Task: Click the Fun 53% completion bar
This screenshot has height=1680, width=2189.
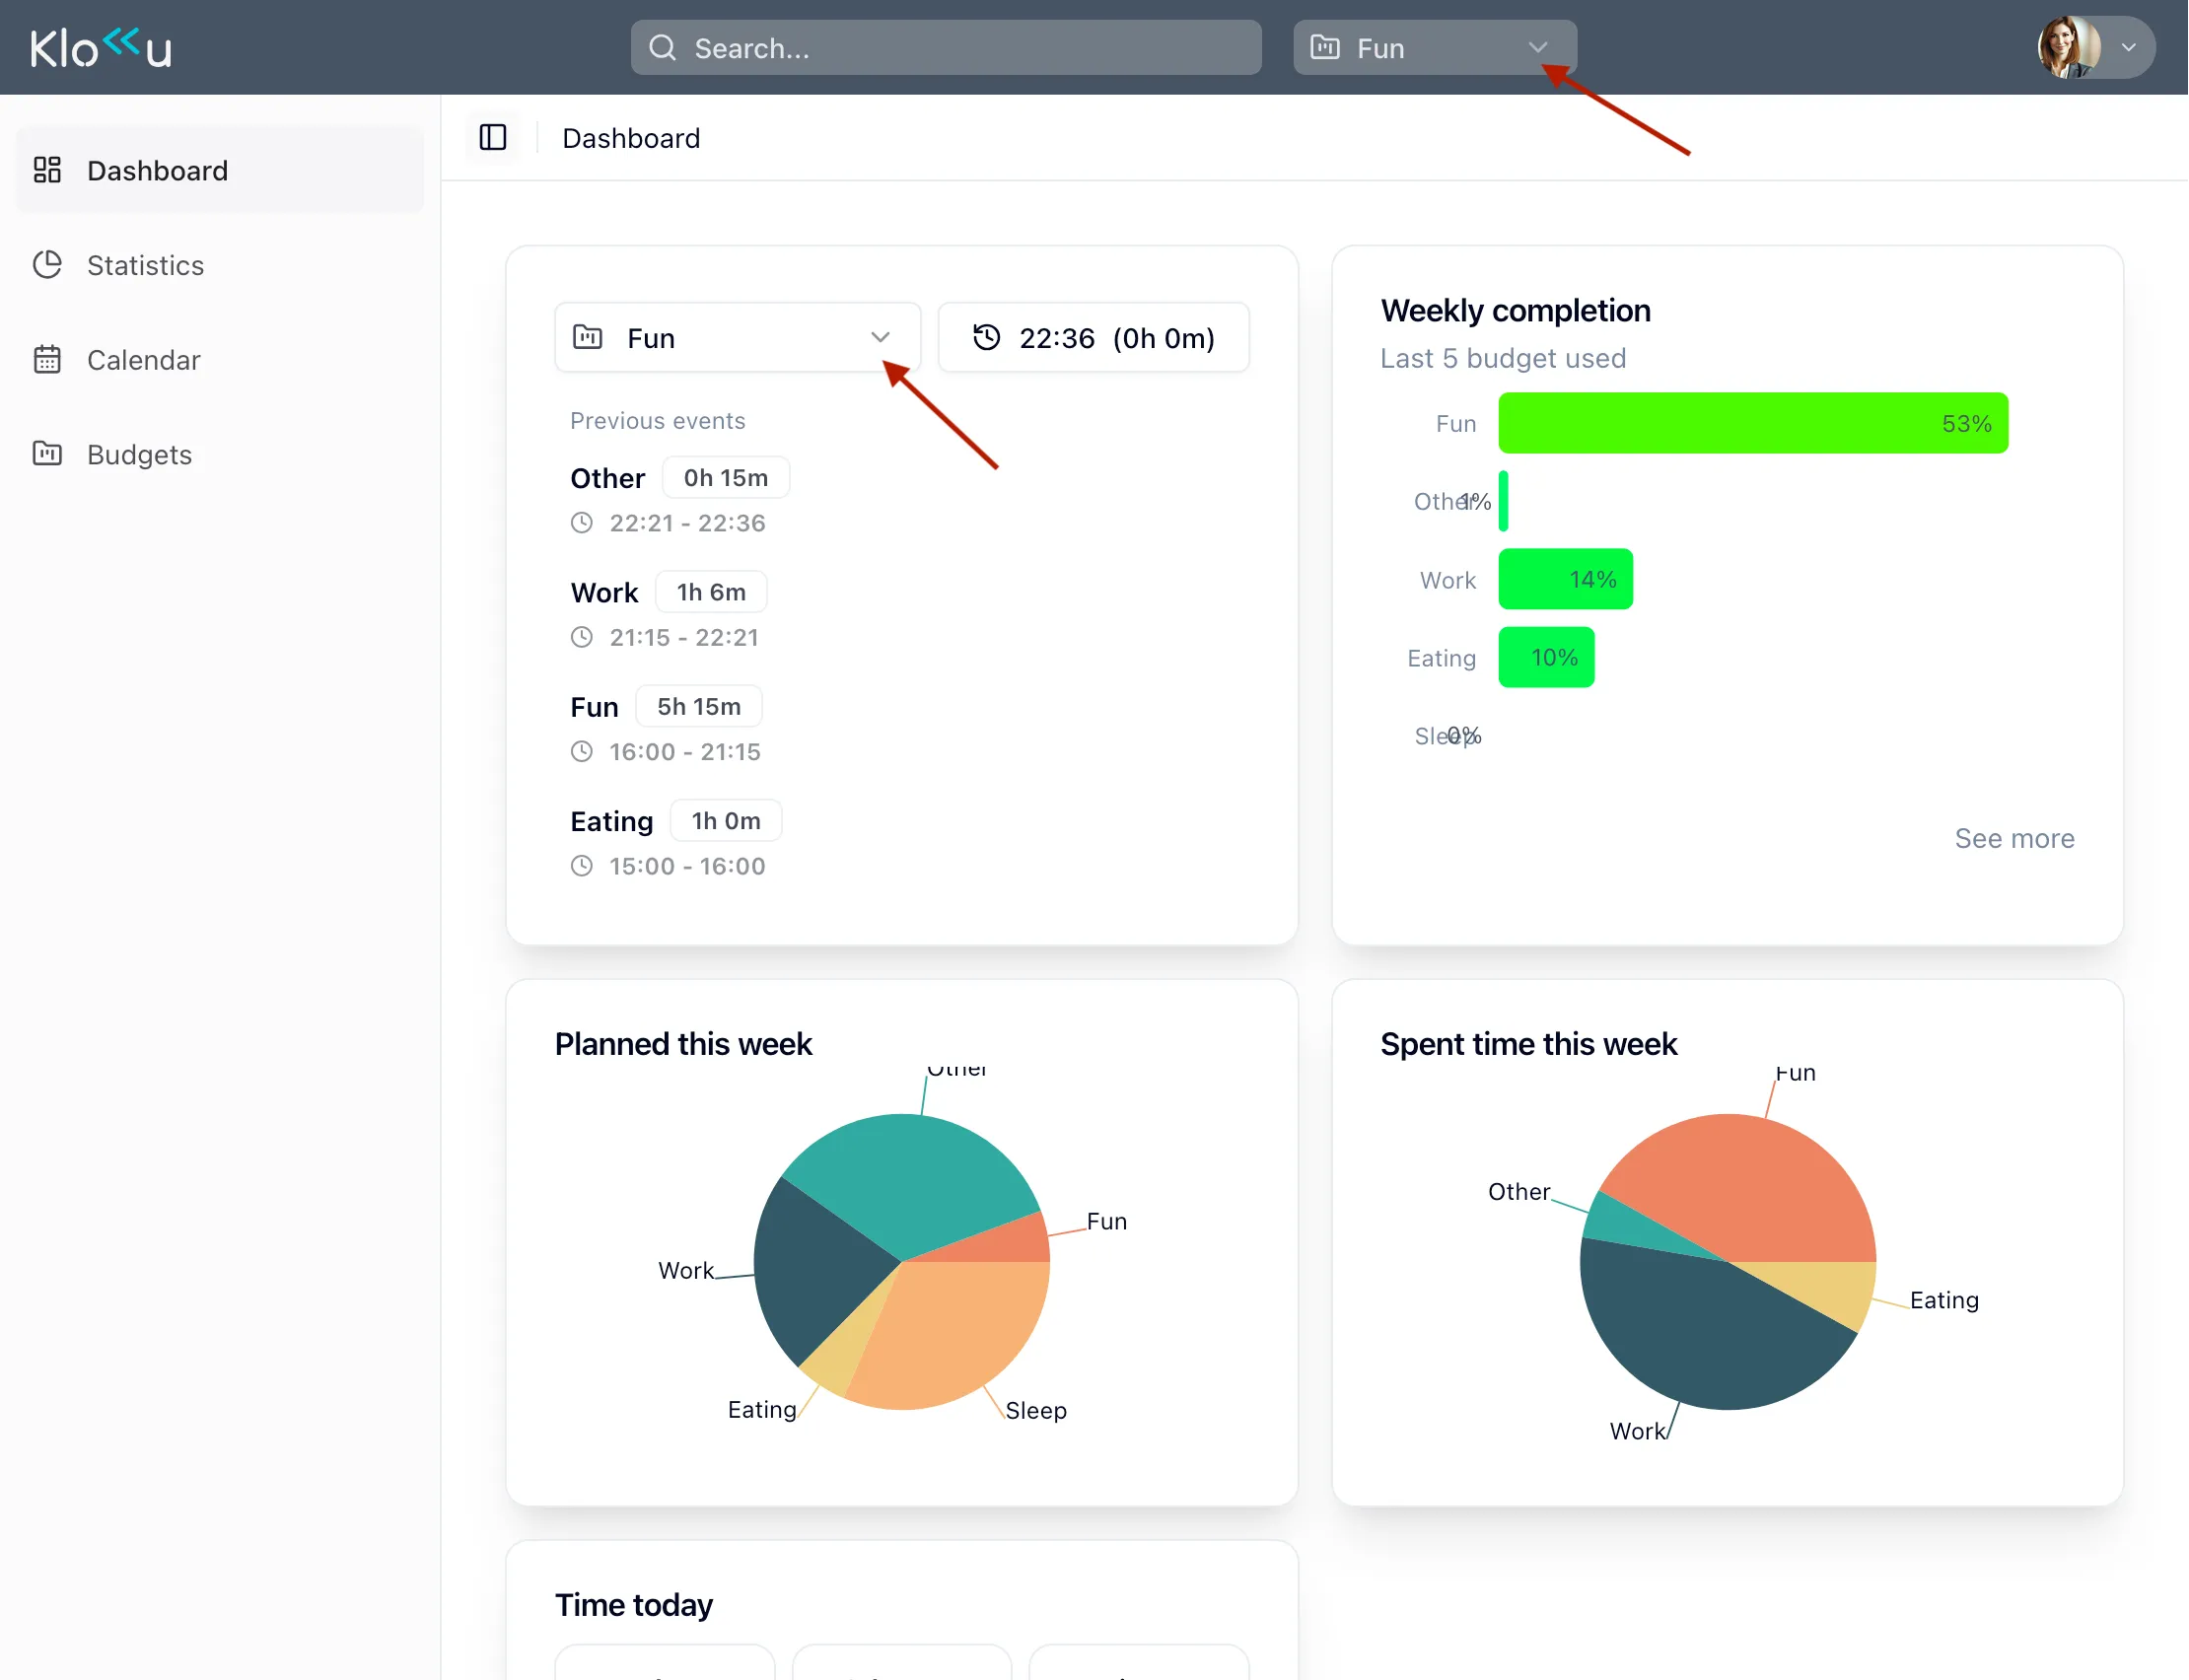Action: coord(1752,423)
